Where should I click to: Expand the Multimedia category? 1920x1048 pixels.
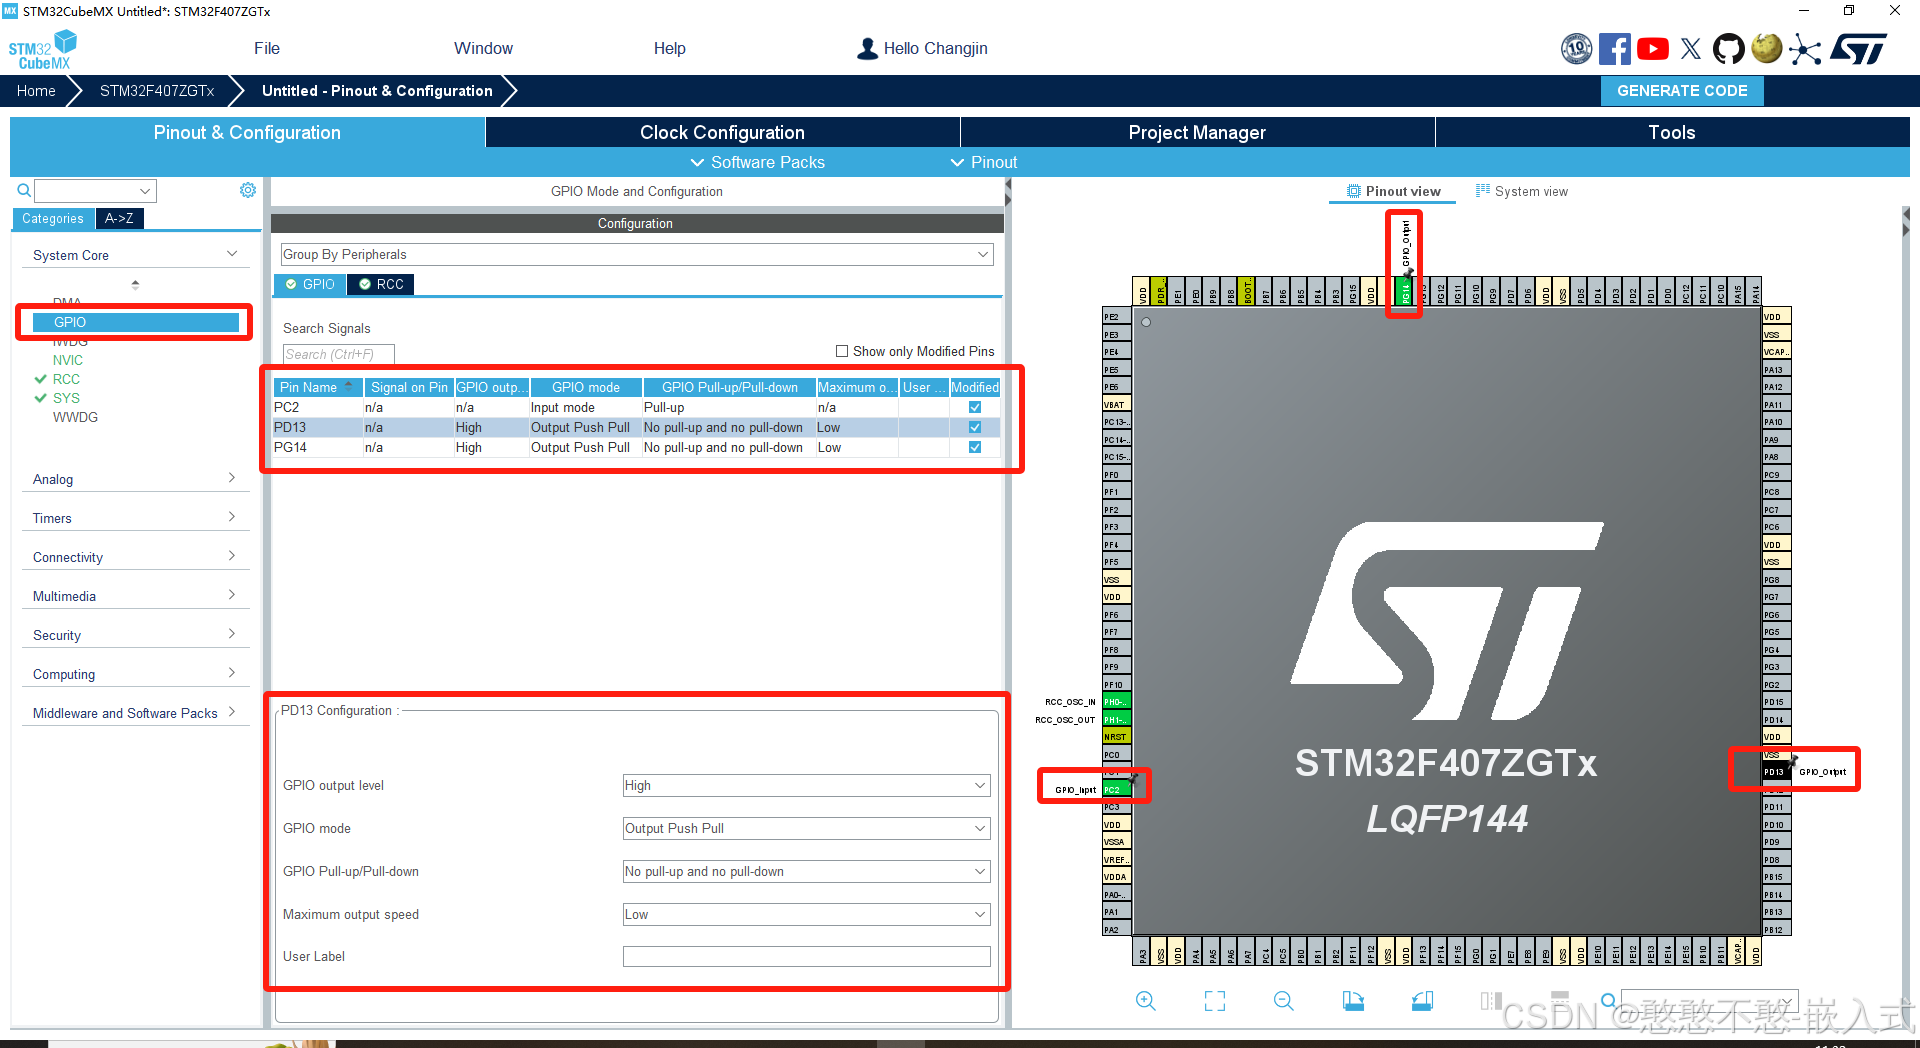pyautogui.click(x=135, y=596)
